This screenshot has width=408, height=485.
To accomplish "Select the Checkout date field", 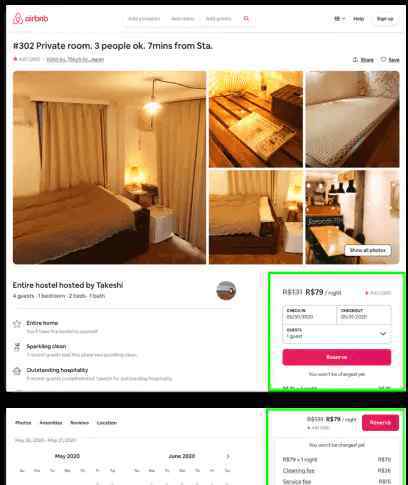I will tap(364, 314).
